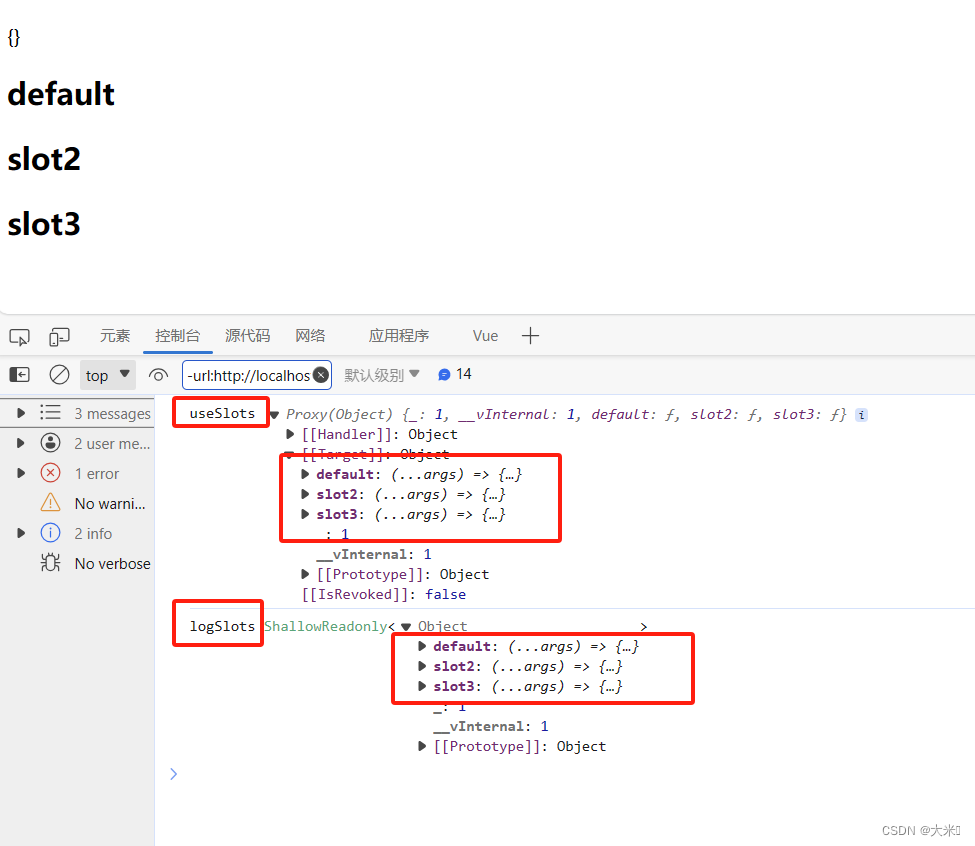975x846 pixels.
Task: Select the 2 user messages filter
Action: click(x=81, y=443)
